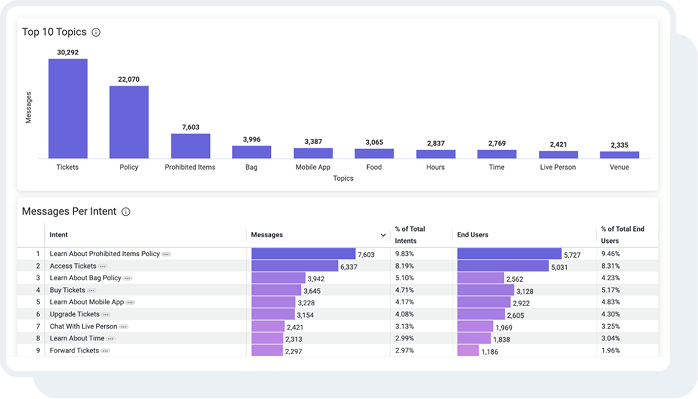Open the ellipsis next to Learn About Bag Policy
Image resolution: width=698 pixels, height=399 pixels.
pyautogui.click(x=127, y=278)
